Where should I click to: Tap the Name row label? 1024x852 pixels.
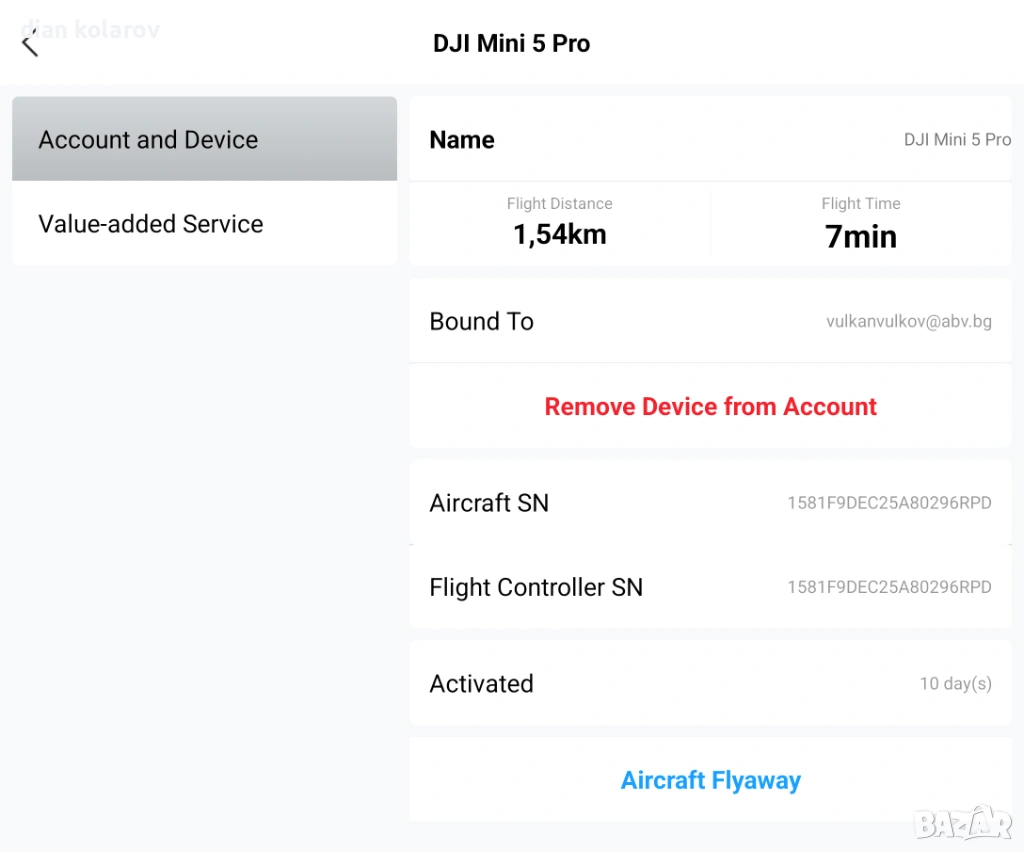tap(462, 140)
